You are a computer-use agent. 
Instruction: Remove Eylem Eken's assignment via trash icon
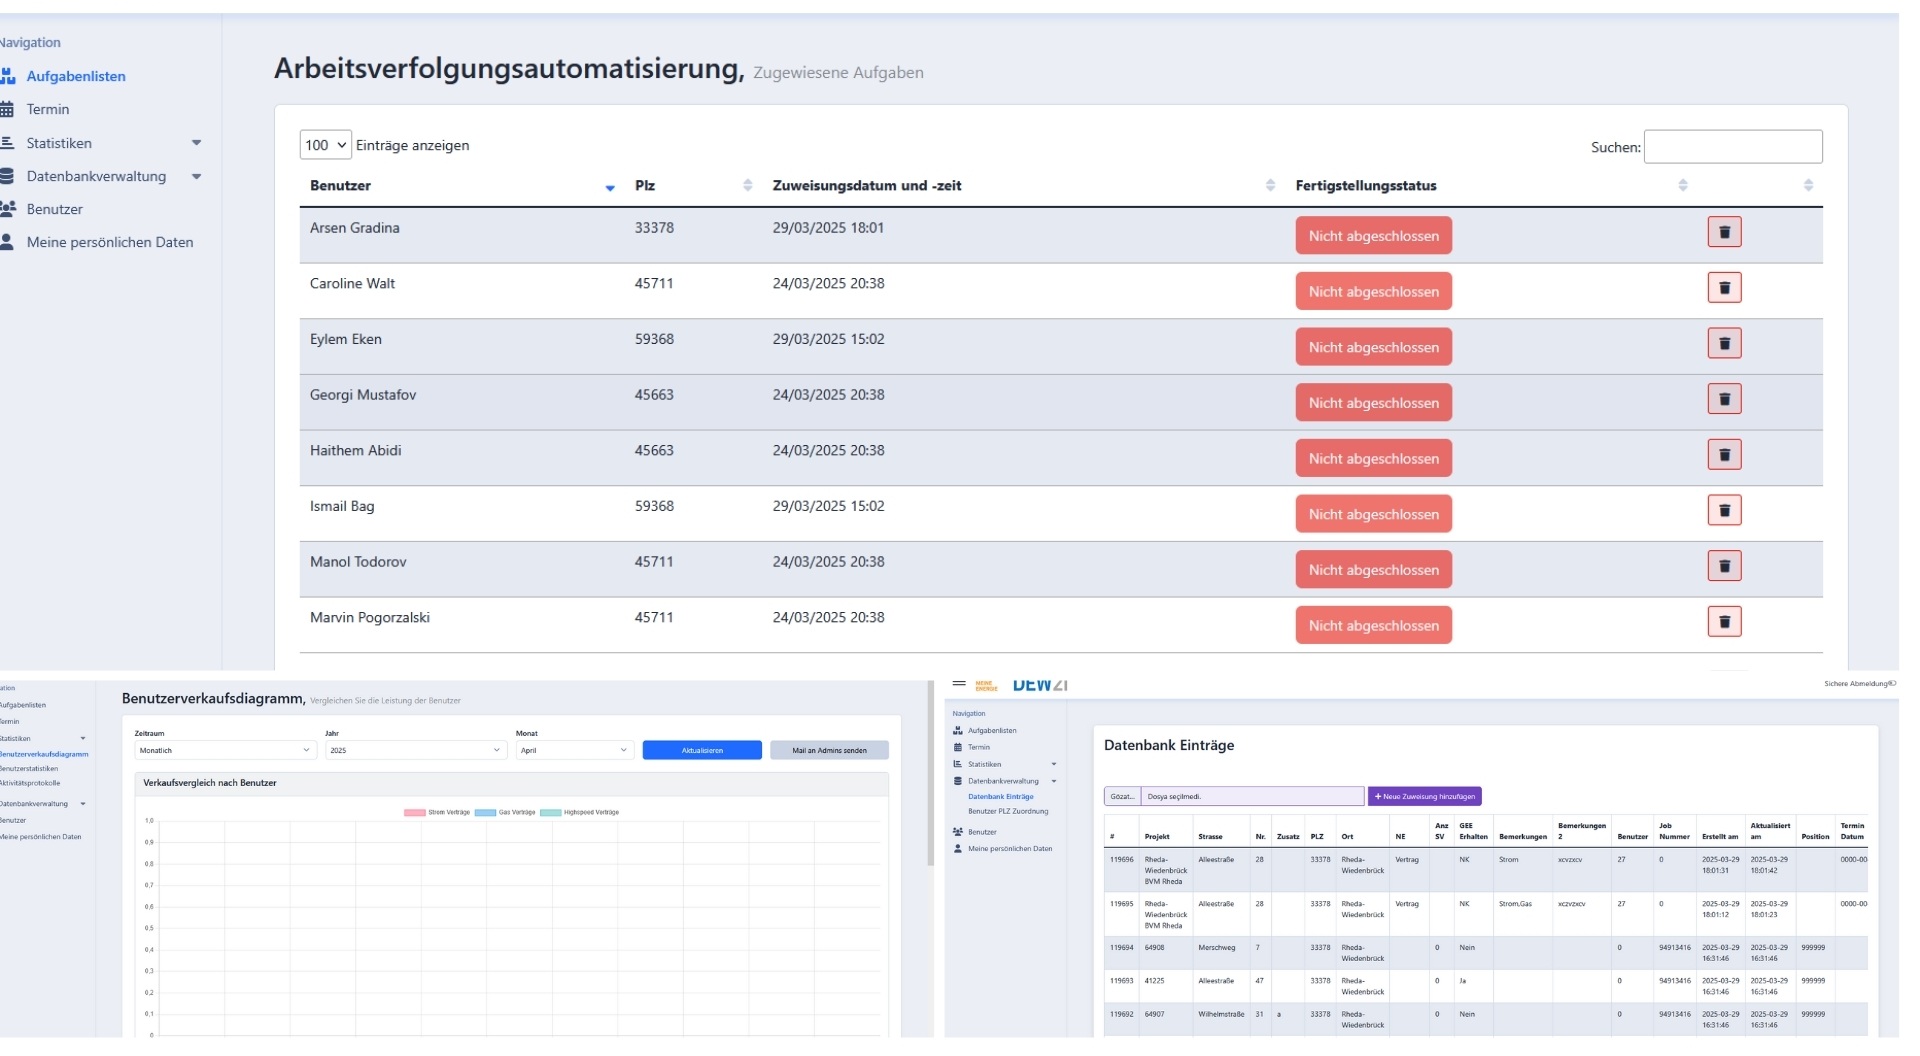1724,344
